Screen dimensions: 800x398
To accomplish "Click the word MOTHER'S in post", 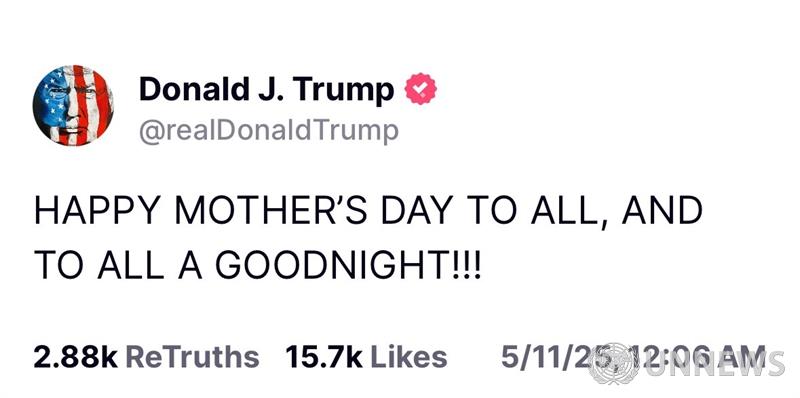I will point(271,210).
